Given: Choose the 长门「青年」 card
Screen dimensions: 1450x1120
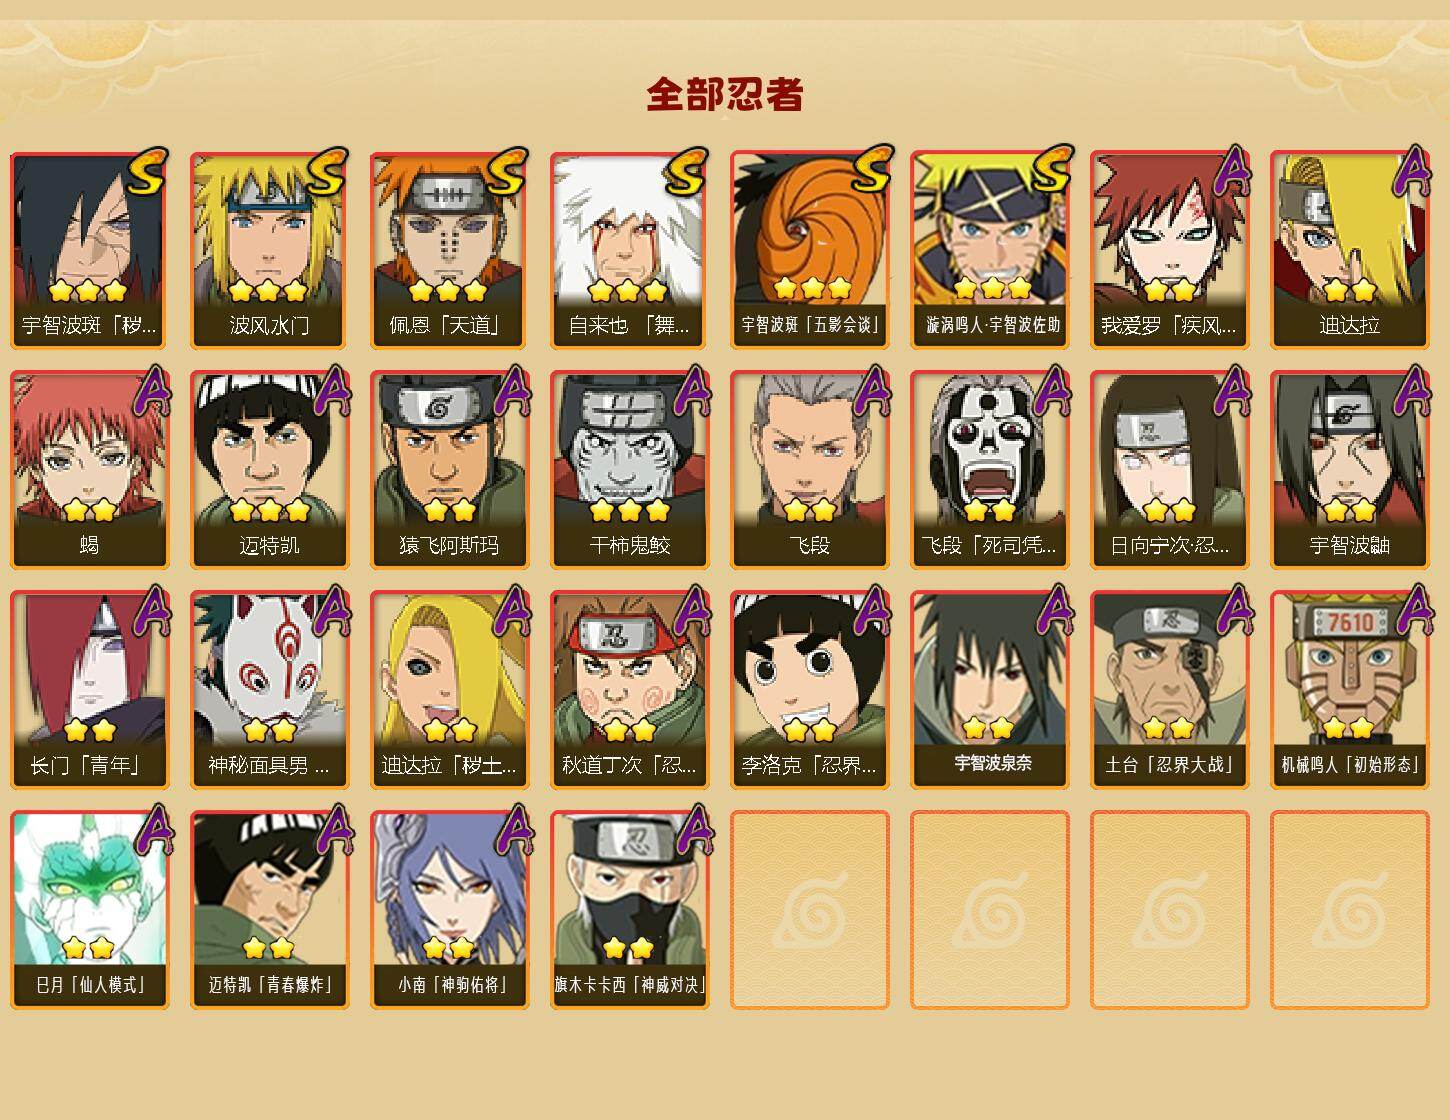Looking at the screenshot, I should click(90, 690).
